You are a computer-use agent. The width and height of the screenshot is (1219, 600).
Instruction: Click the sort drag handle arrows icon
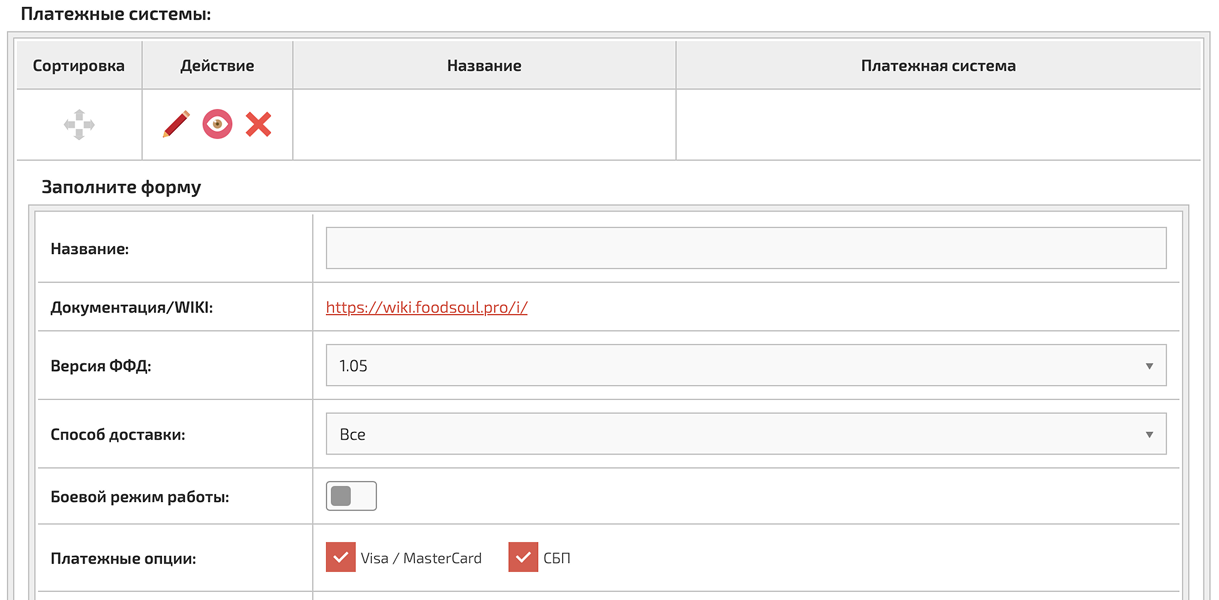coord(79,125)
